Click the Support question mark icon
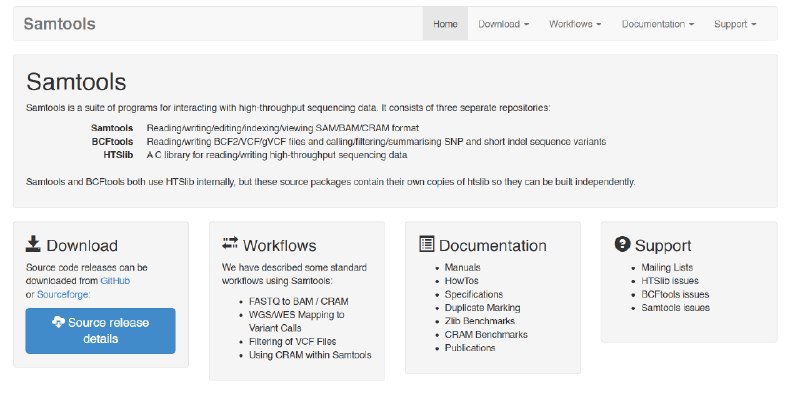Screen dimensions: 800x398 tap(622, 244)
